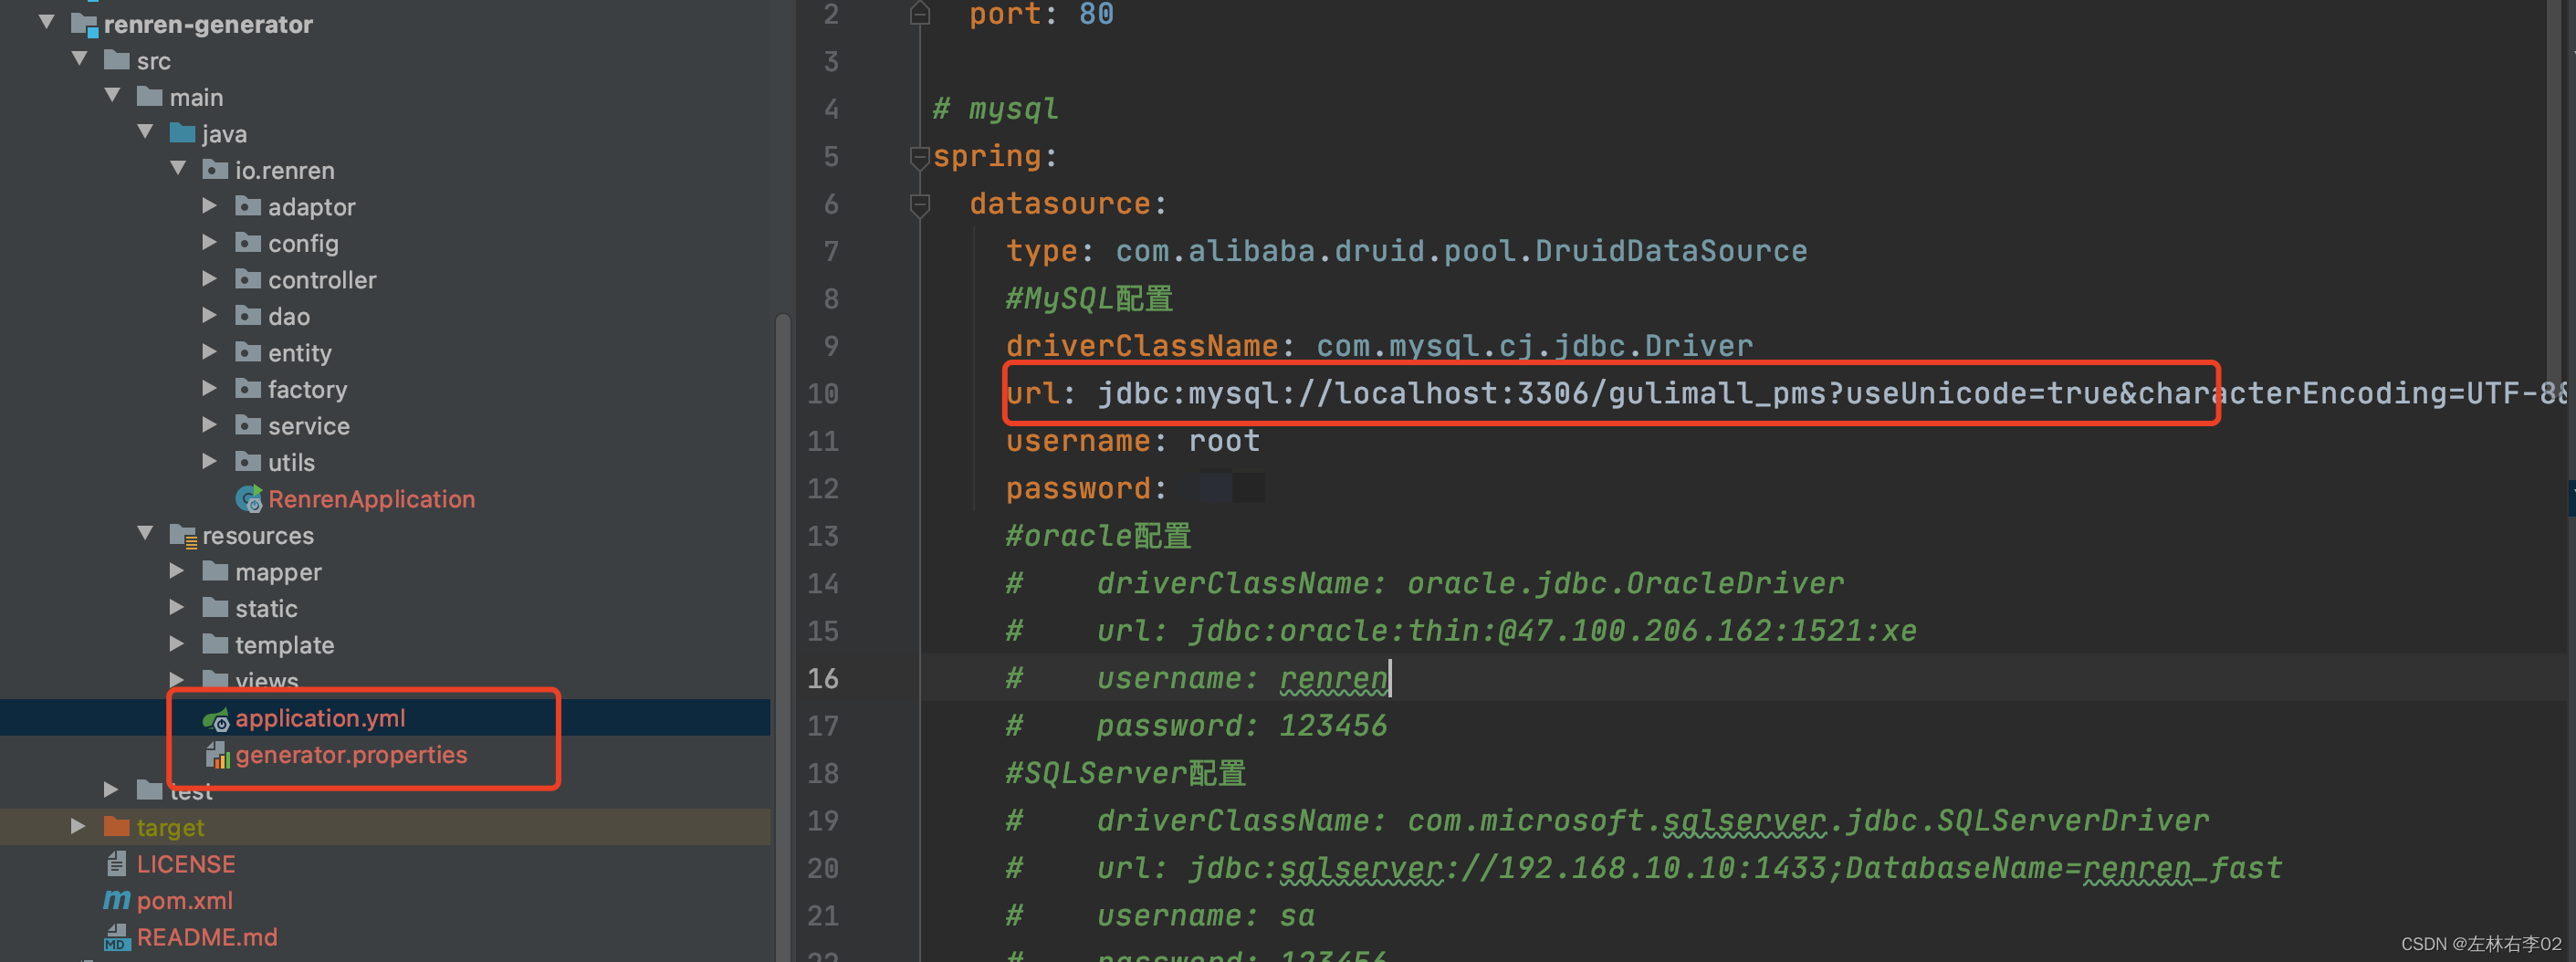Click the resources folder icon
The height and width of the screenshot is (962, 2576).
point(183,535)
